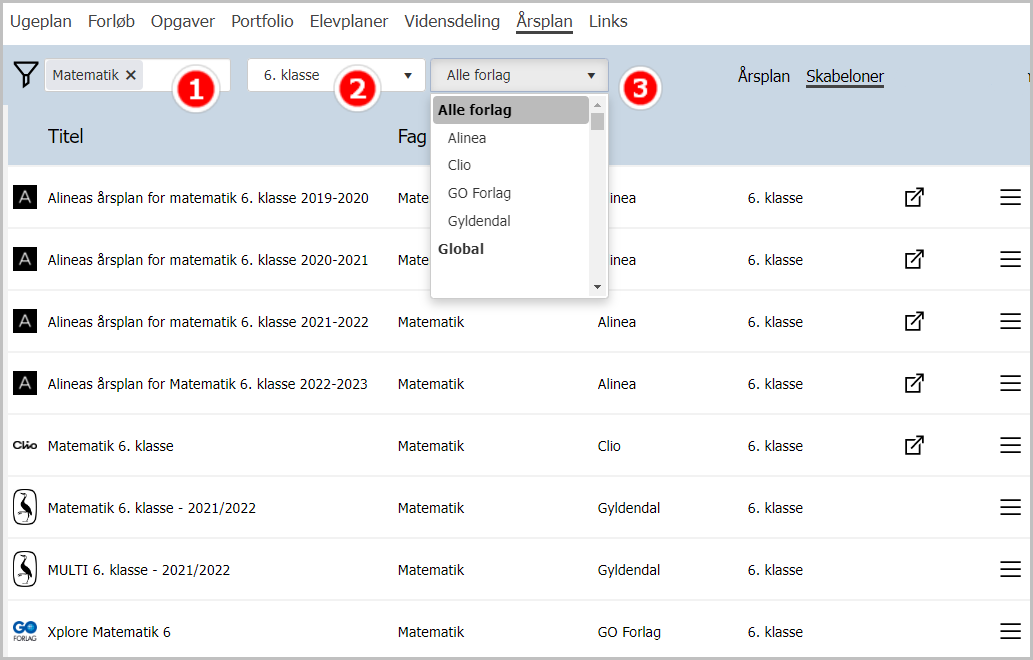Go to the Ugeplan tab

click(41, 21)
